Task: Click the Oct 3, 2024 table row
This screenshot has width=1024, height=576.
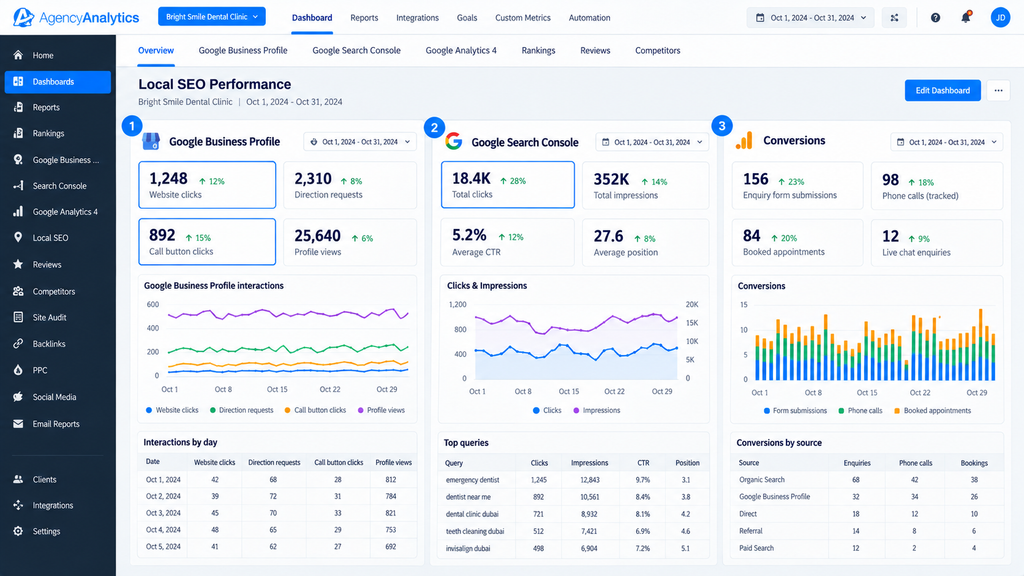Action: [x=278, y=513]
